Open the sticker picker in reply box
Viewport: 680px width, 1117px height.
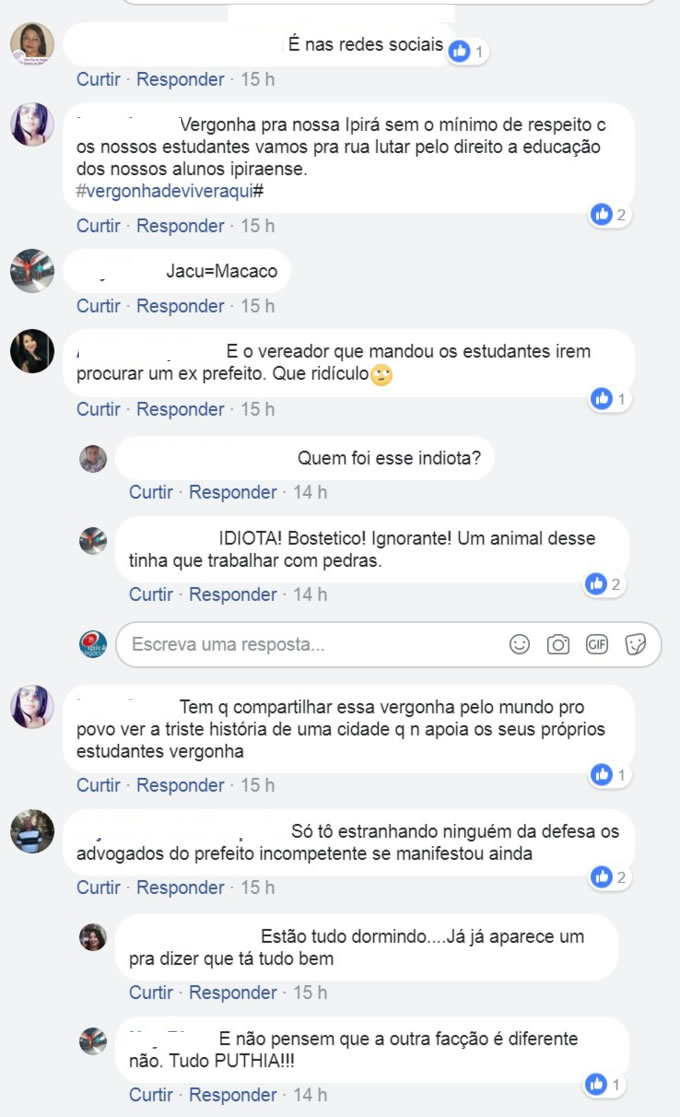click(x=635, y=644)
